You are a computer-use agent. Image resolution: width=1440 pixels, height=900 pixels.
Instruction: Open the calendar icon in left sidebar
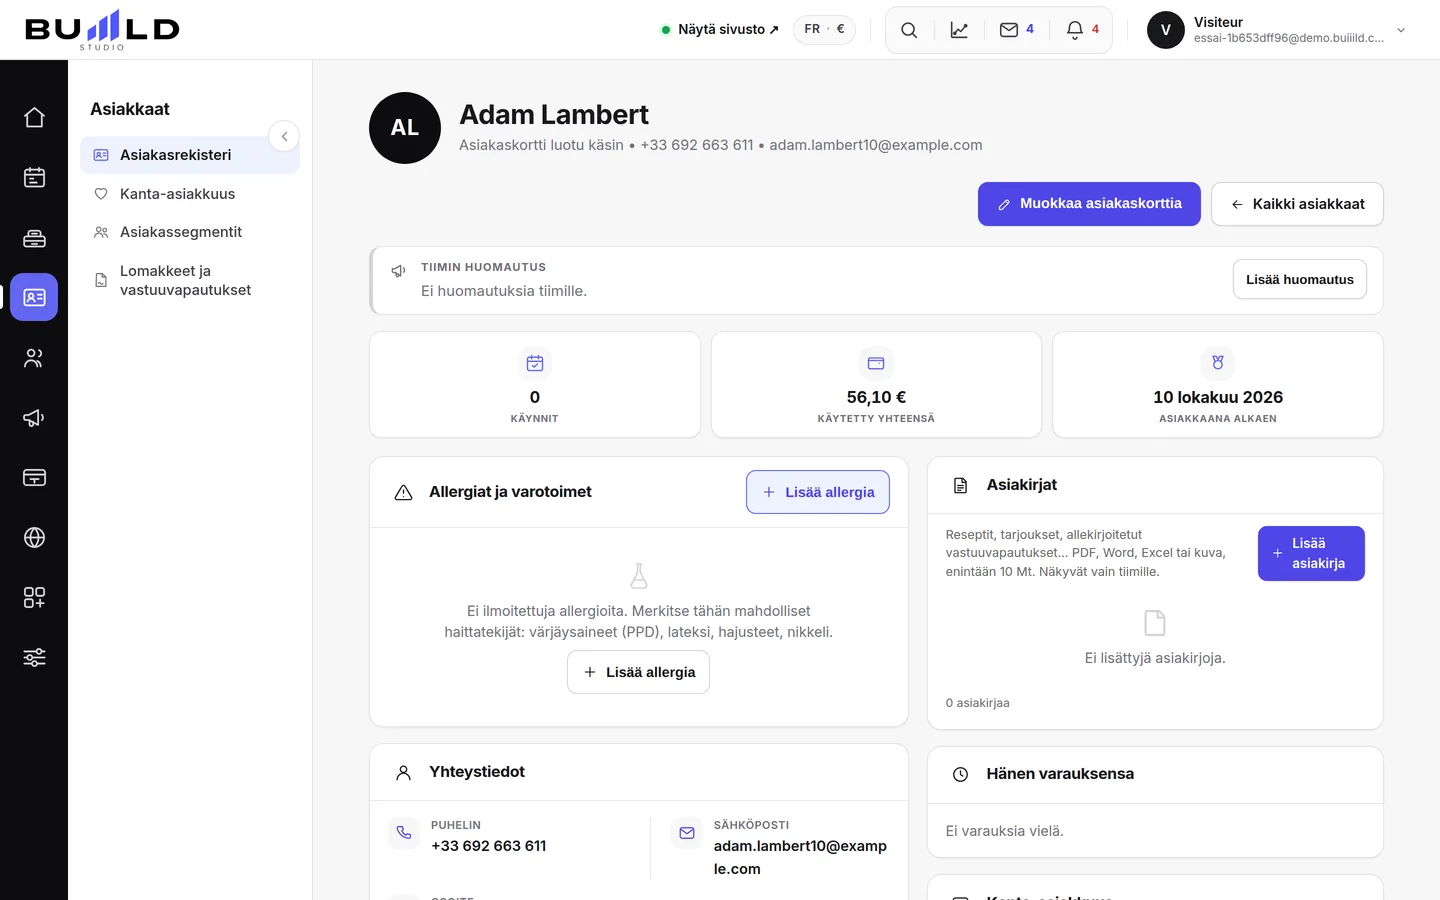[x=34, y=178]
